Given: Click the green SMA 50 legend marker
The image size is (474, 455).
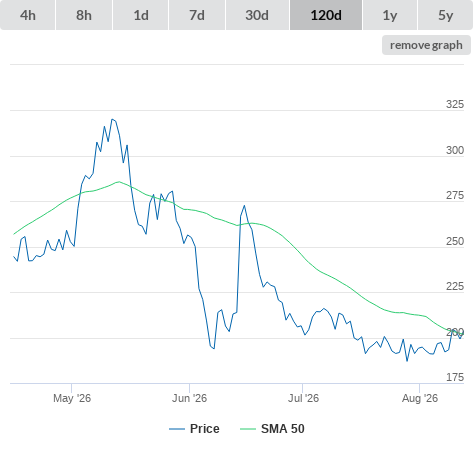Looking at the screenshot, I should pos(248,429).
